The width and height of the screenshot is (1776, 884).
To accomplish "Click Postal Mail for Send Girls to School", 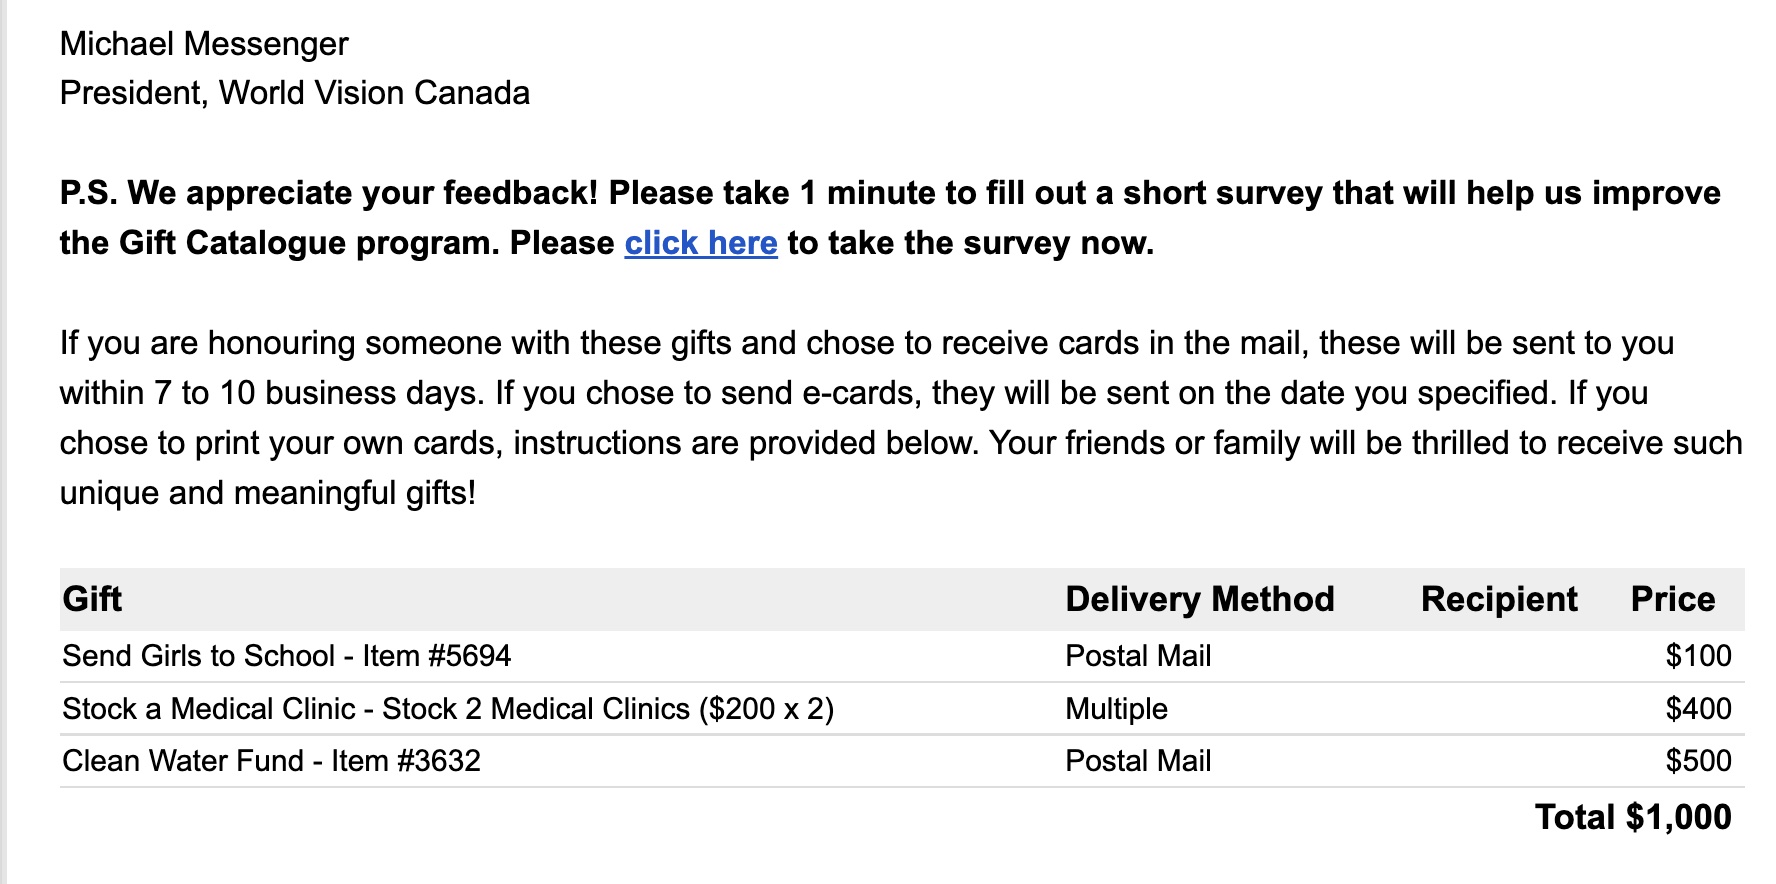I will coord(1138,656).
